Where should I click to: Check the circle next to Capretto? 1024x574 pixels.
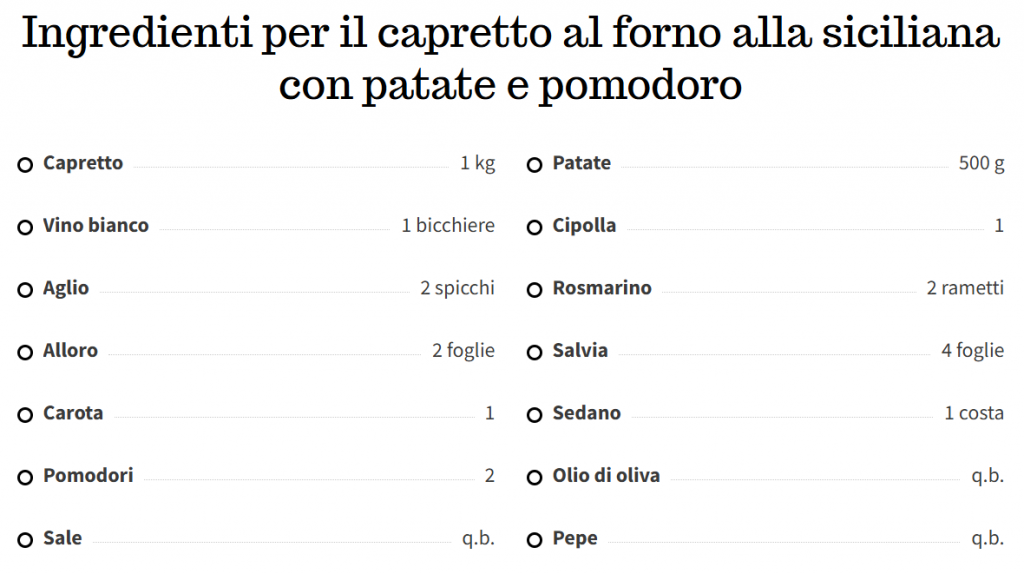(25, 165)
